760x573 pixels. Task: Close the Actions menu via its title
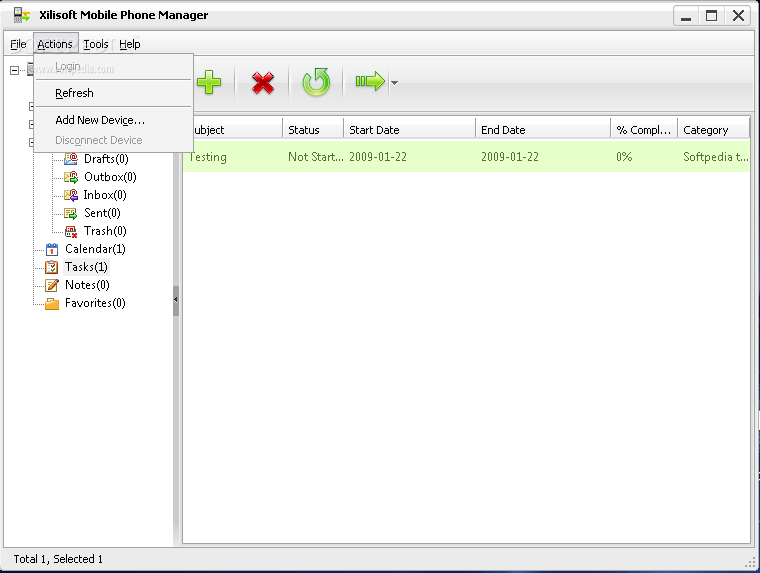(55, 44)
